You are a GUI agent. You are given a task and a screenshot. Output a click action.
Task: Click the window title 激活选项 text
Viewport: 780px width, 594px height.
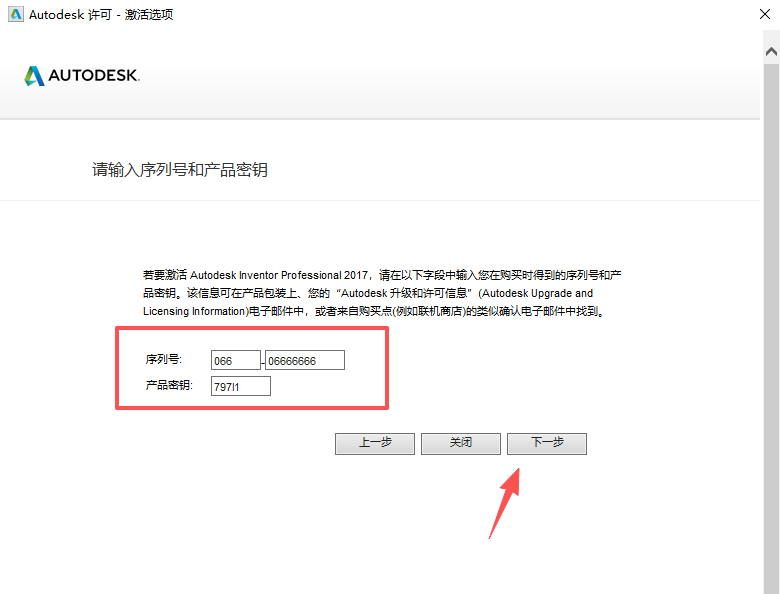click(x=149, y=14)
